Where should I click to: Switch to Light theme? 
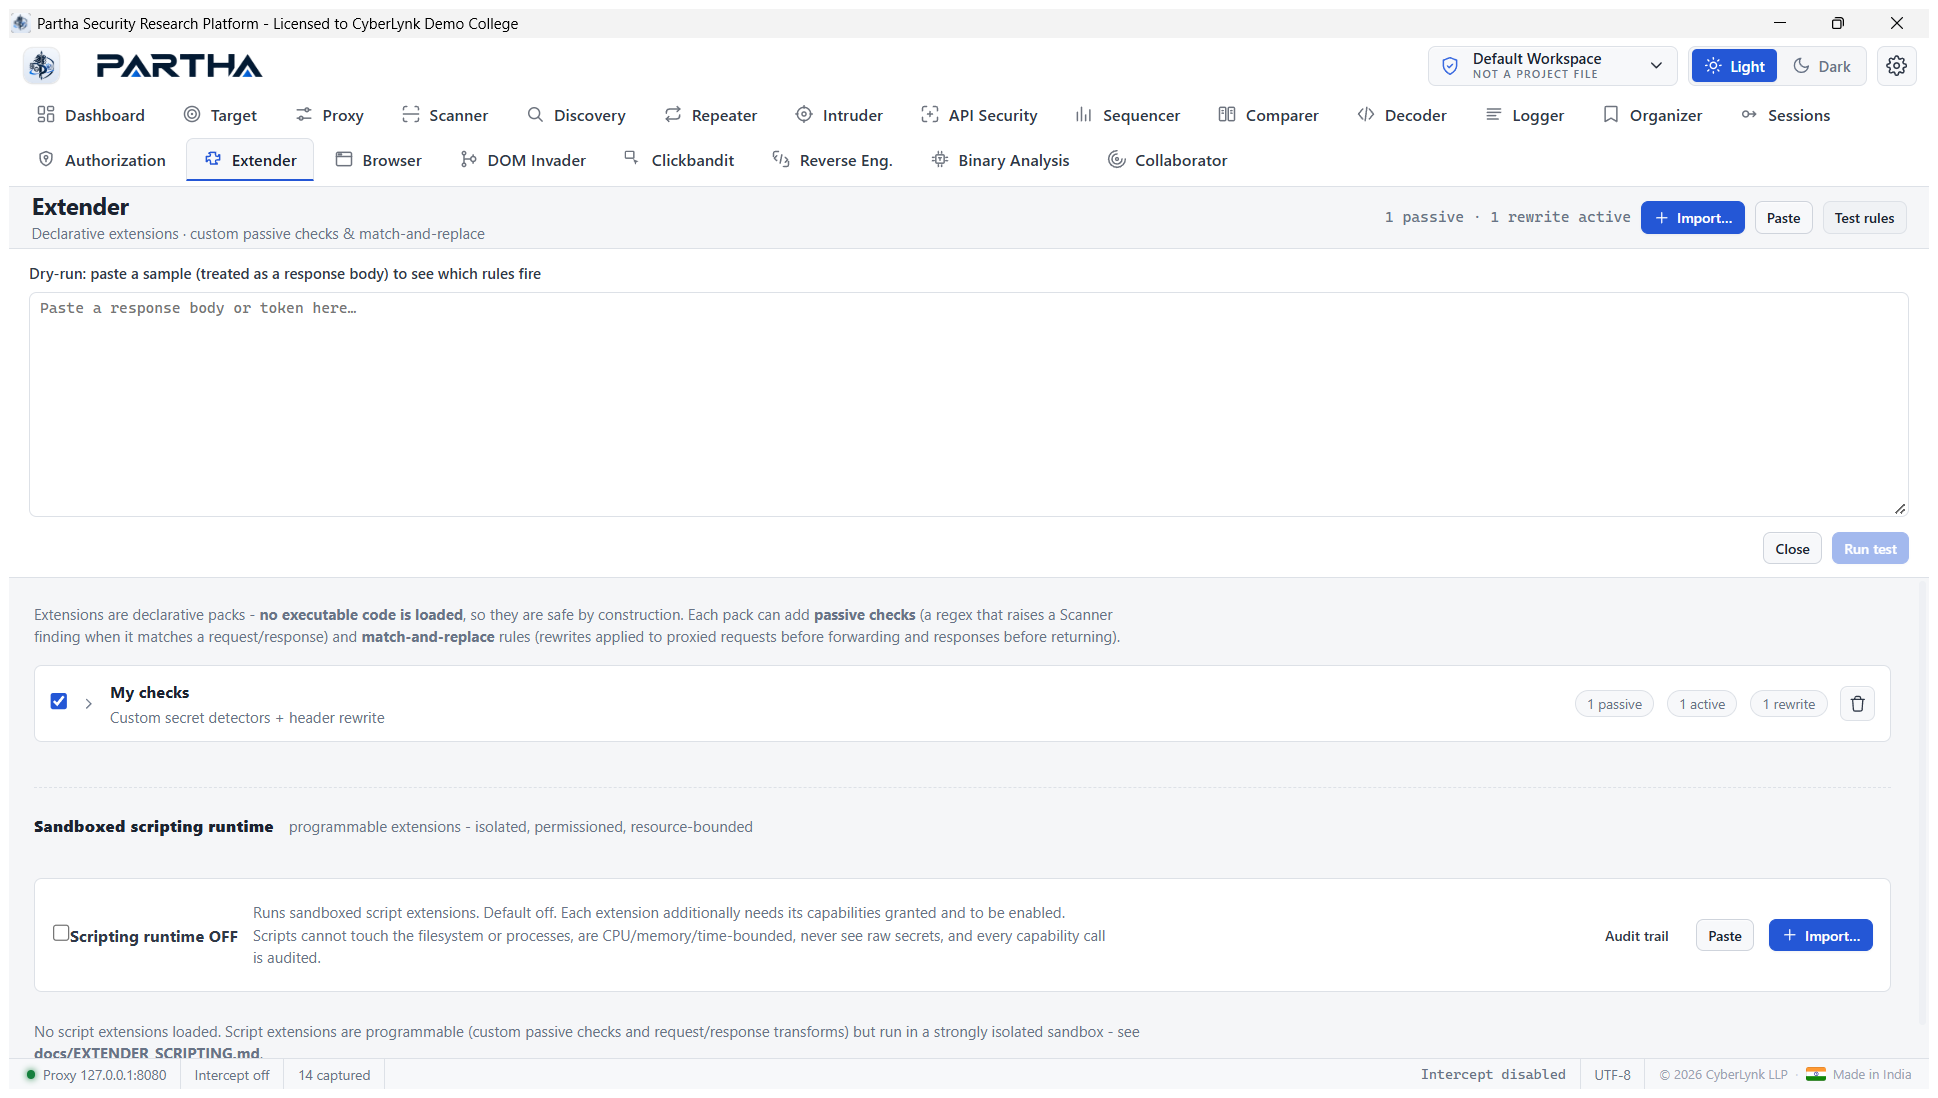pyautogui.click(x=1734, y=66)
